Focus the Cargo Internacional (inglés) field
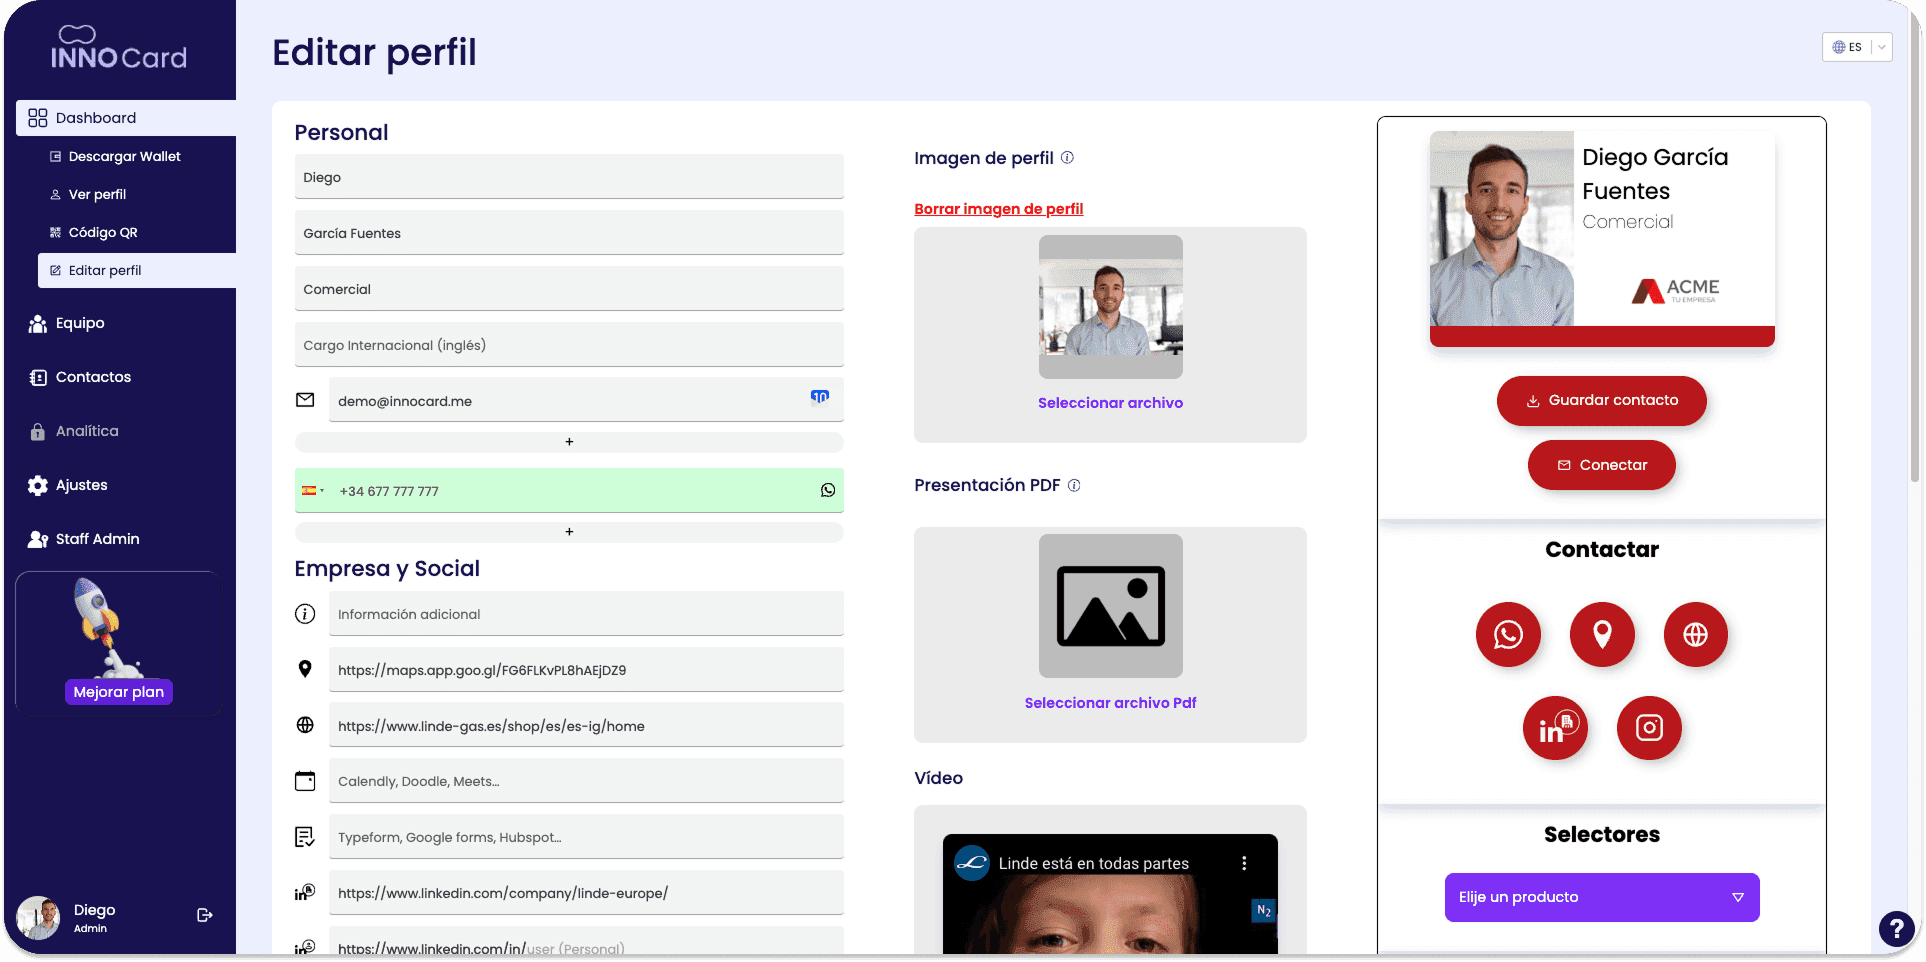The width and height of the screenshot is (1926, 962). click(x=569, y=345)
